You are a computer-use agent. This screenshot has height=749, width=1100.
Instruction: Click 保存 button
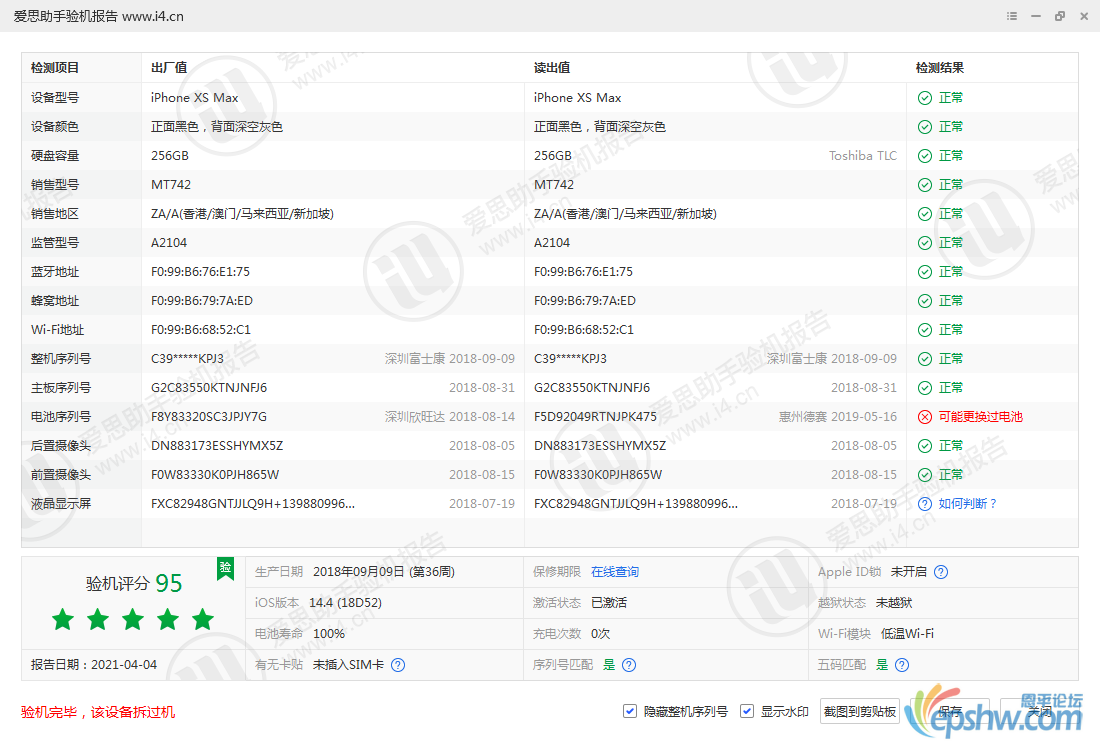point(950,712)
